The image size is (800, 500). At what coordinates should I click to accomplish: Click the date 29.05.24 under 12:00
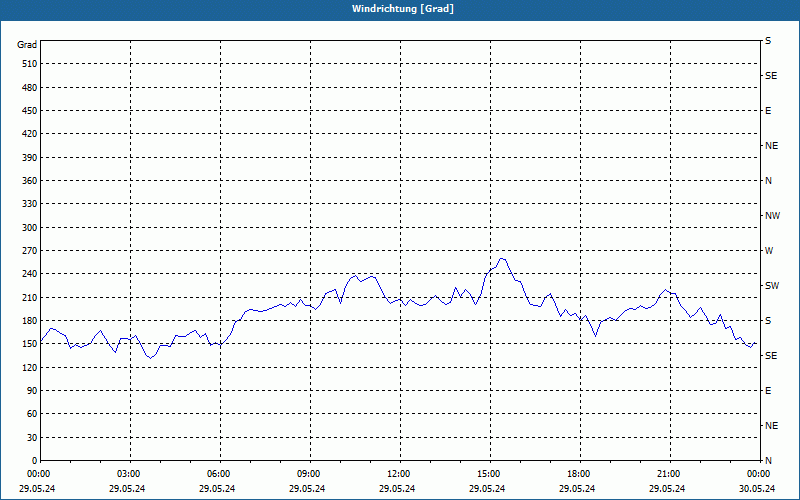[x=397, y=488]
